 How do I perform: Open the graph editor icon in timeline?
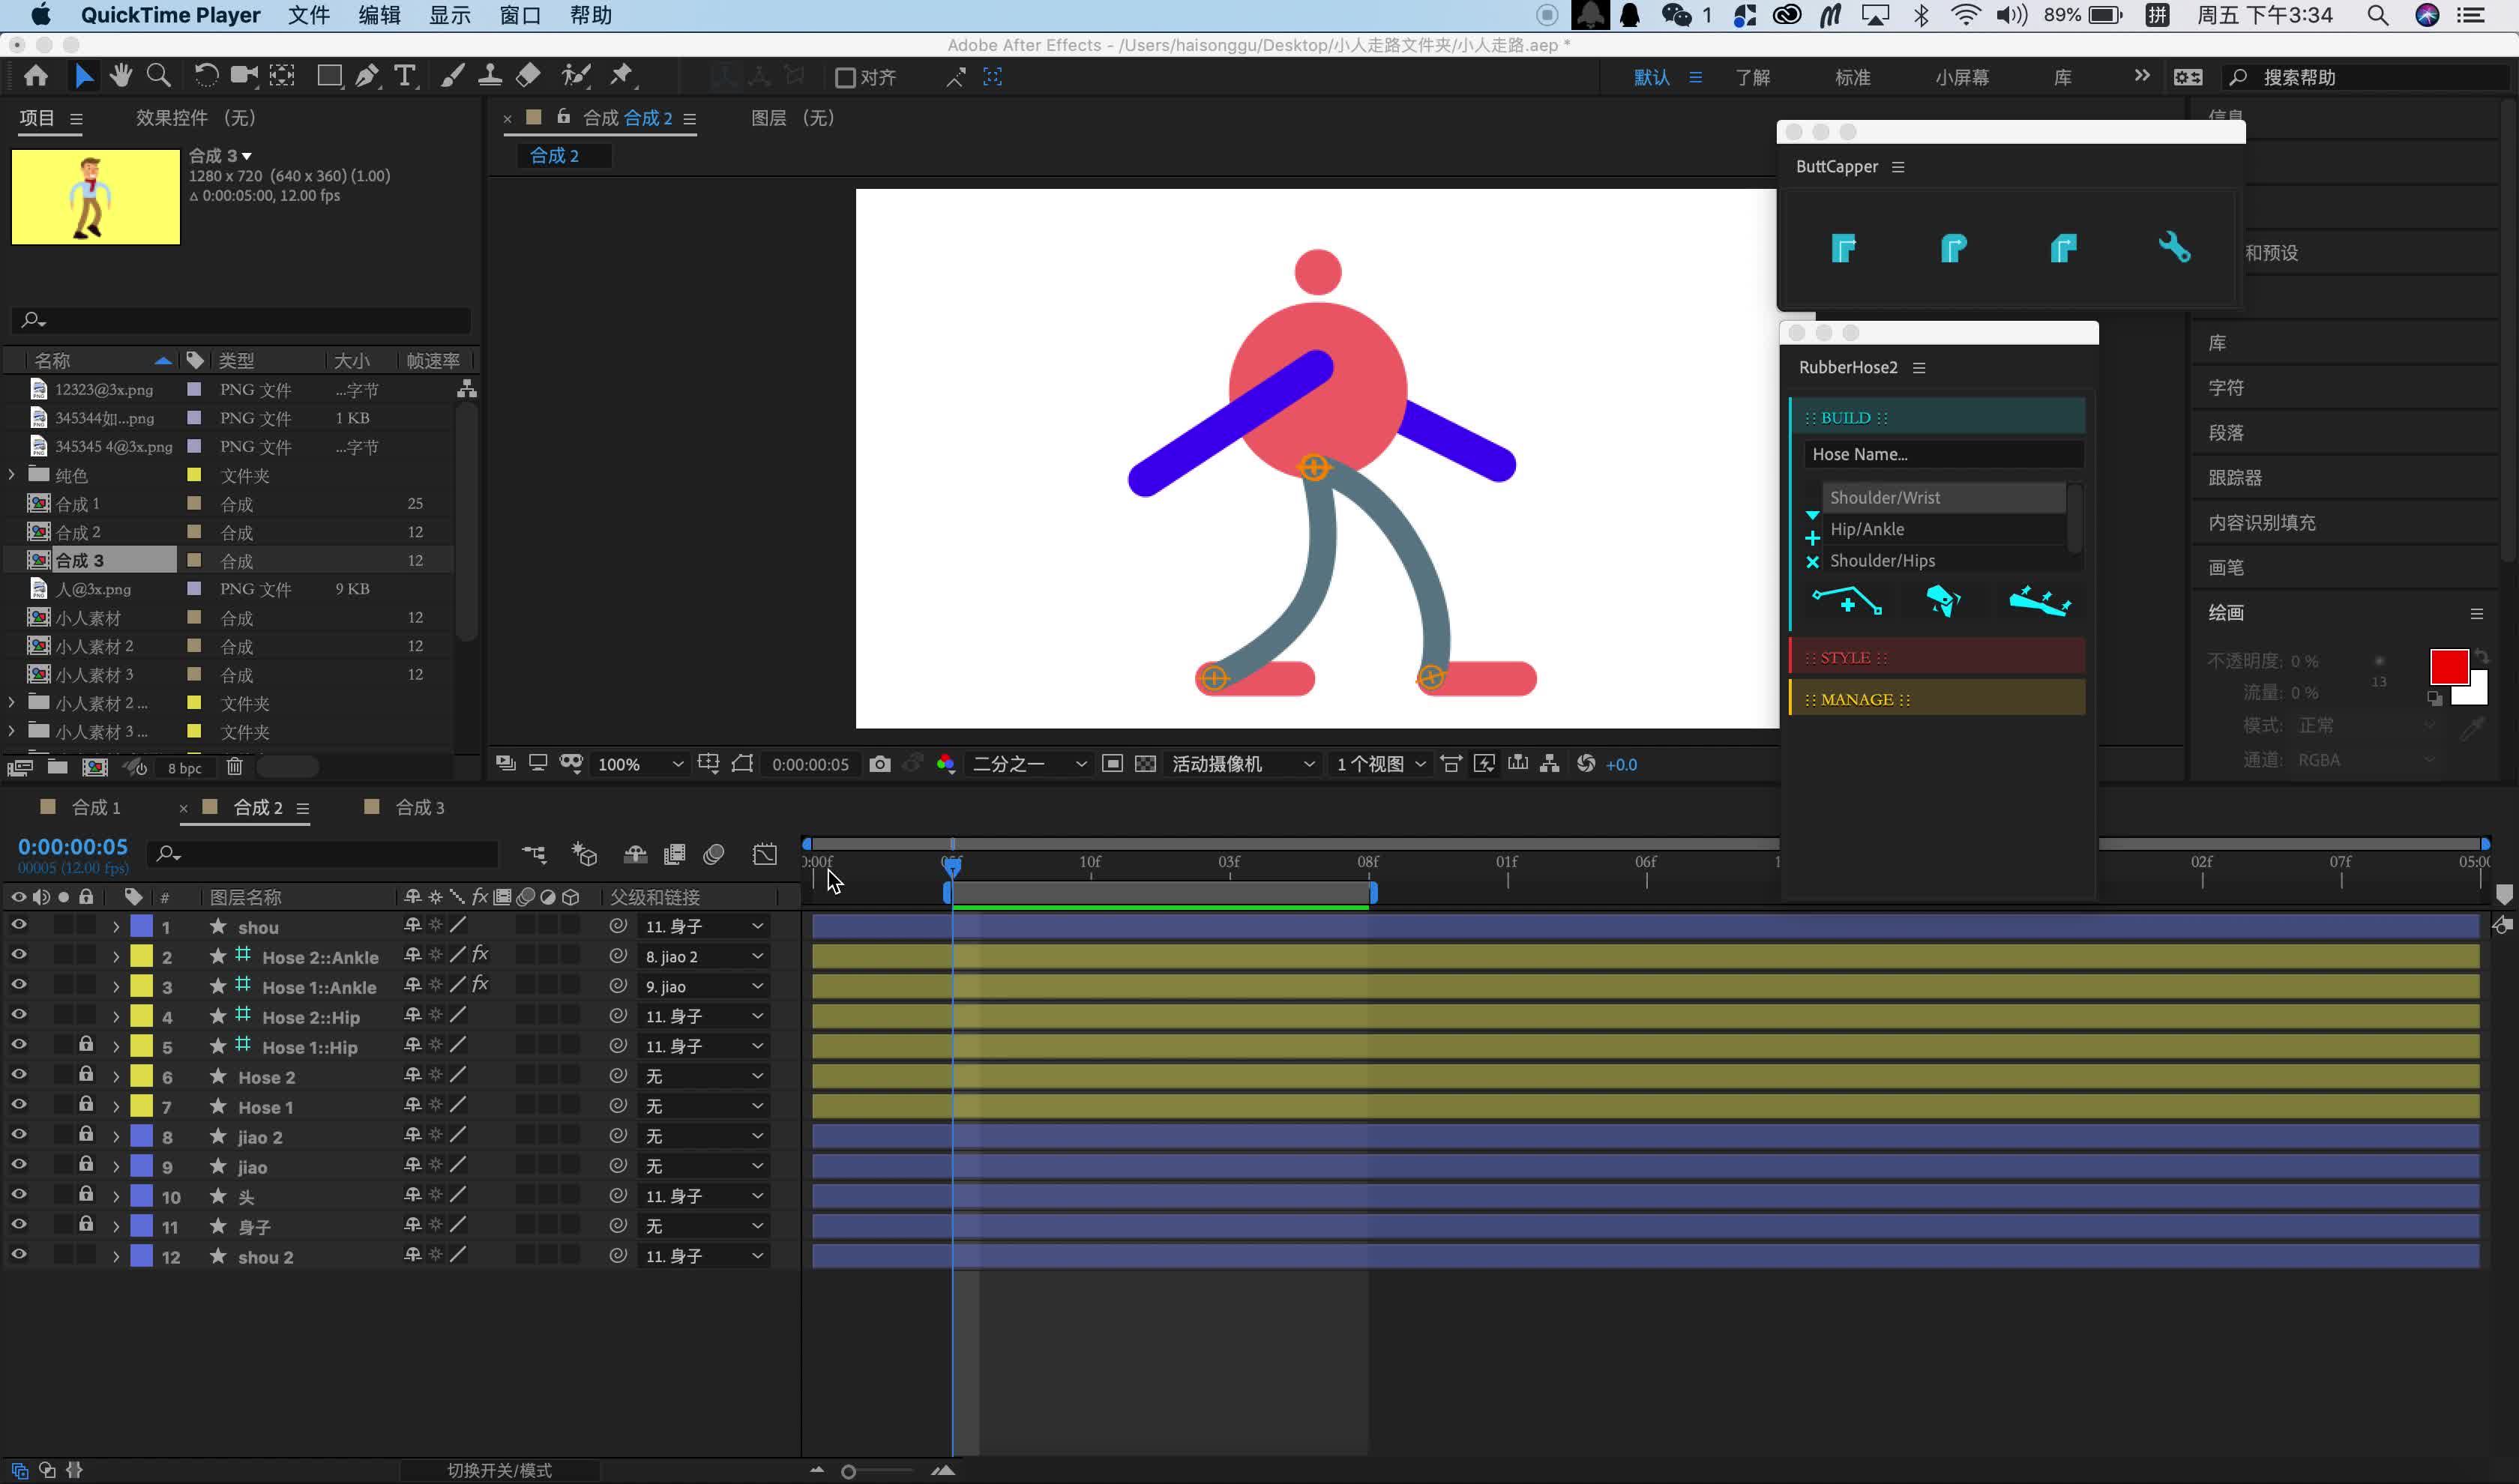[765, 854]
